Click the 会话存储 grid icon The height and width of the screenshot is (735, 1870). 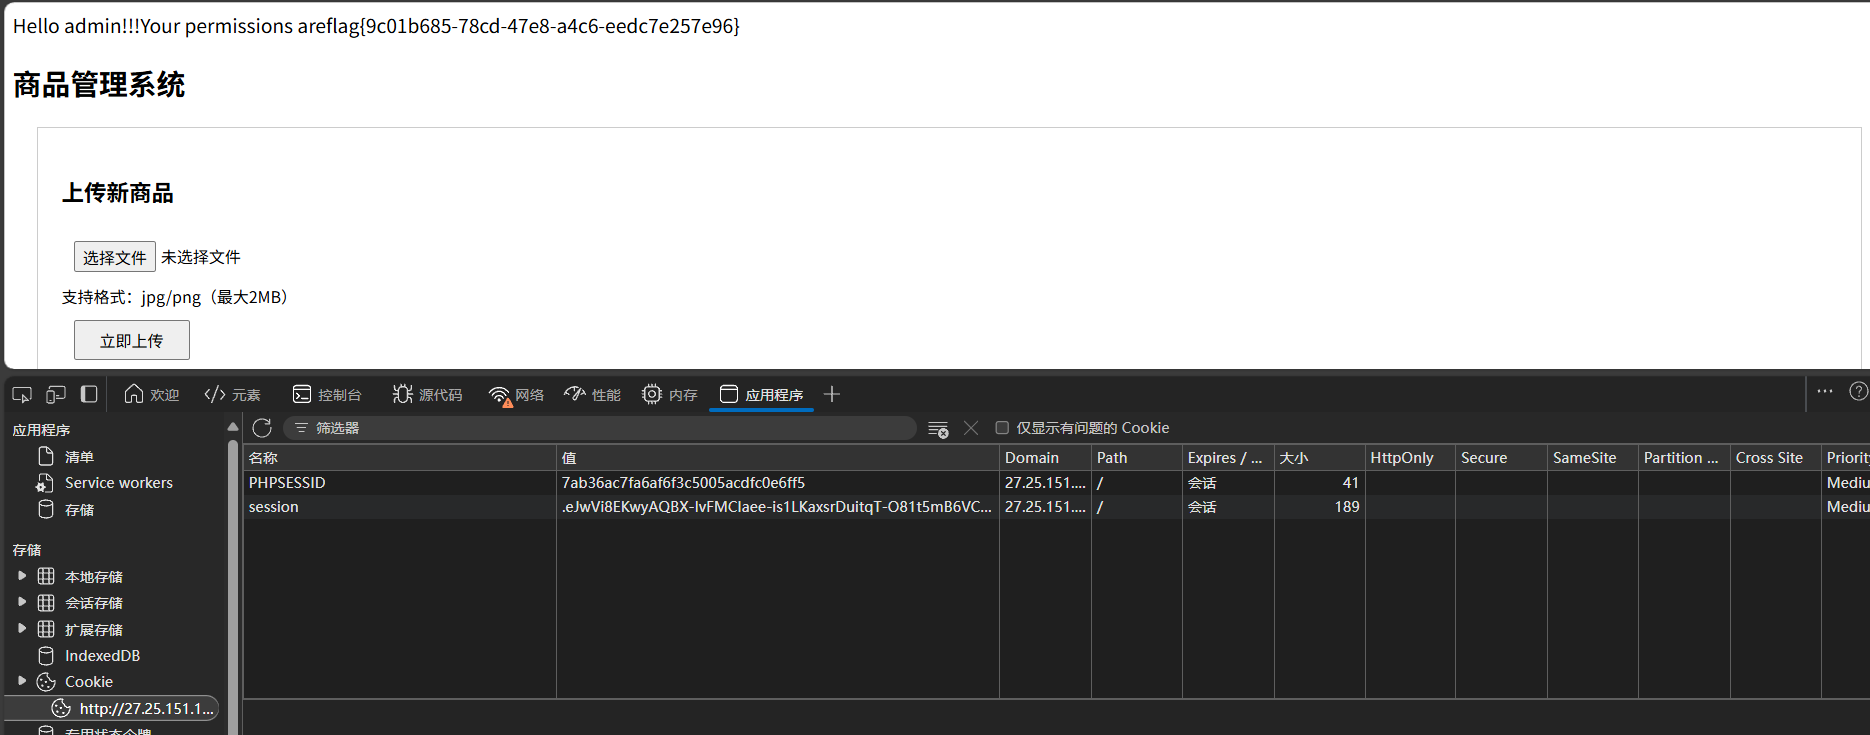[x=46, y=602]
